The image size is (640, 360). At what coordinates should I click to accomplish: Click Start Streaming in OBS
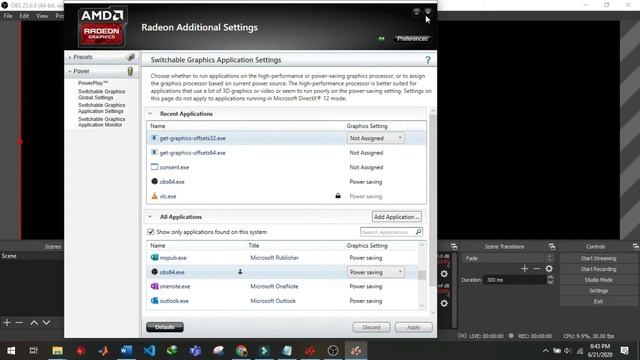(x=598, y=258)
